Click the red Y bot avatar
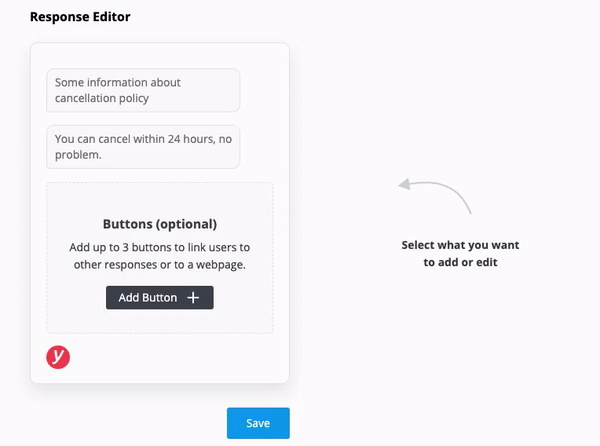The height and width of the screenshot is (446, 600). point(58,358)
